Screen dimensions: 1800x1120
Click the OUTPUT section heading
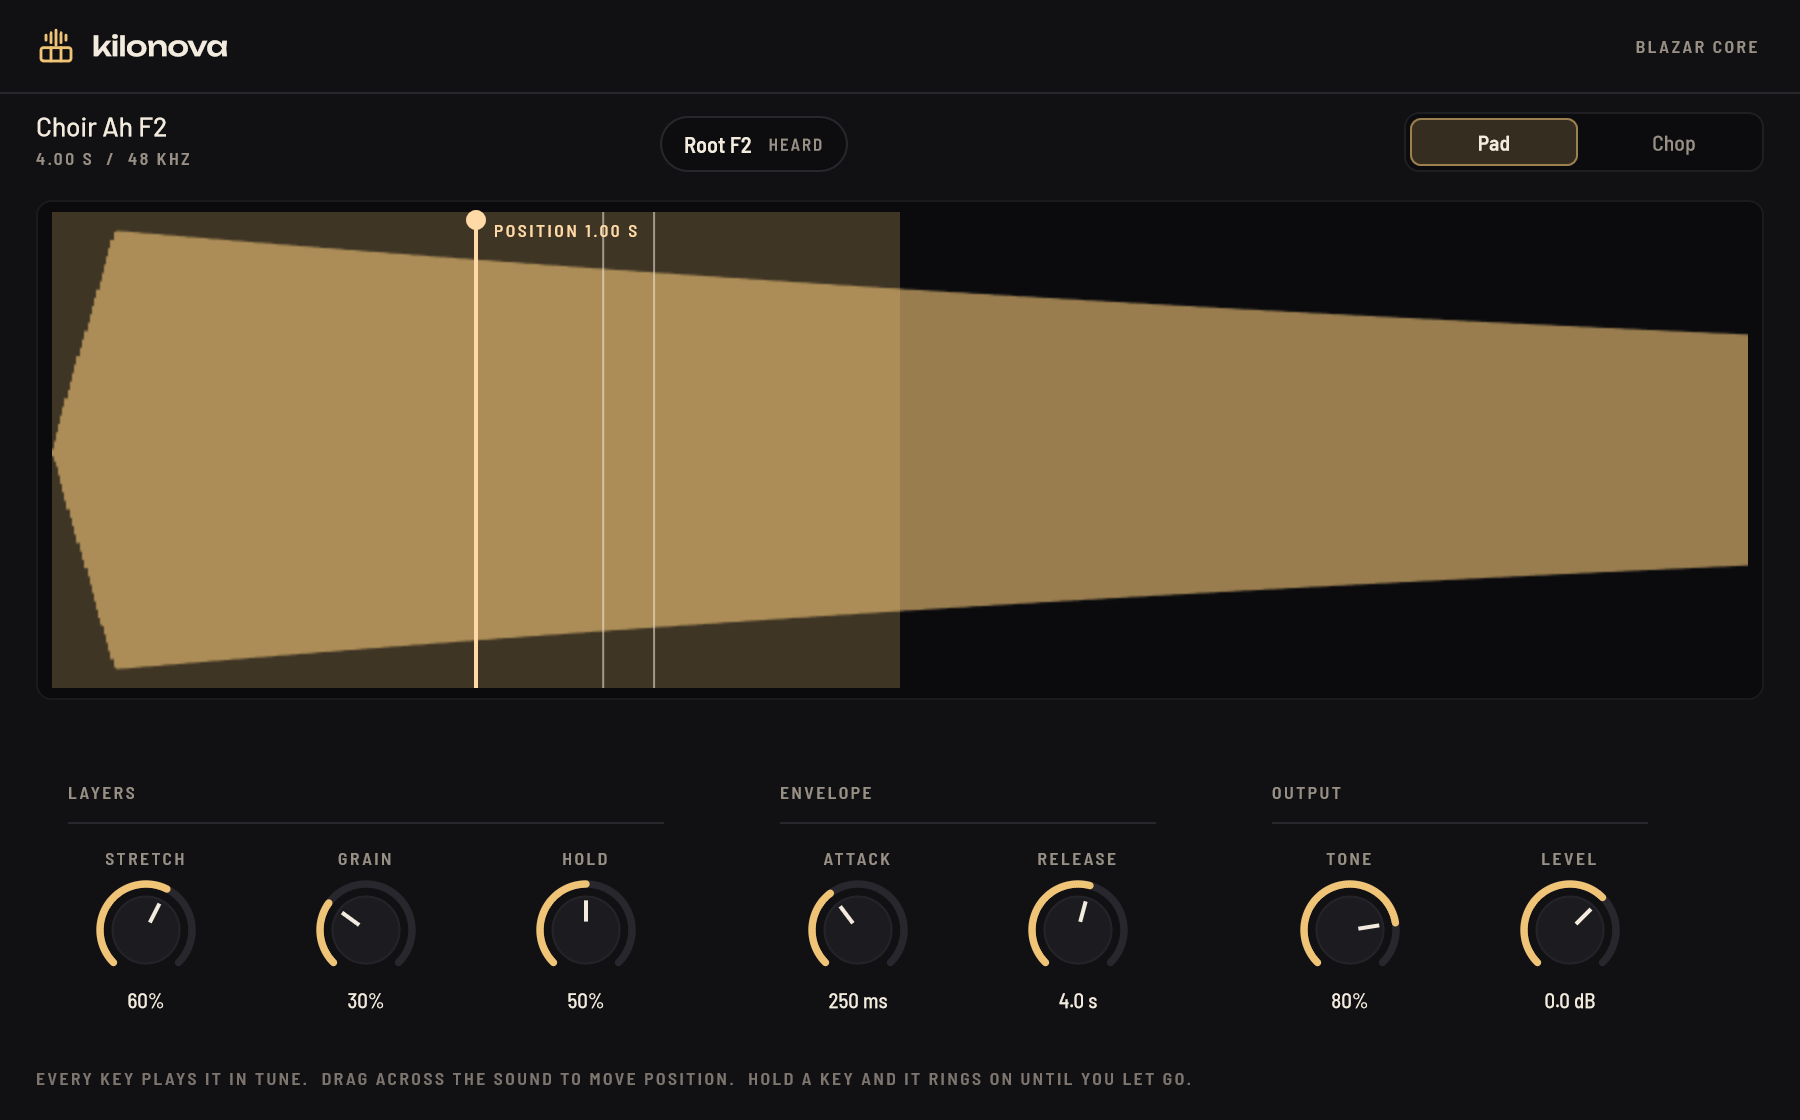(1307, 793)
